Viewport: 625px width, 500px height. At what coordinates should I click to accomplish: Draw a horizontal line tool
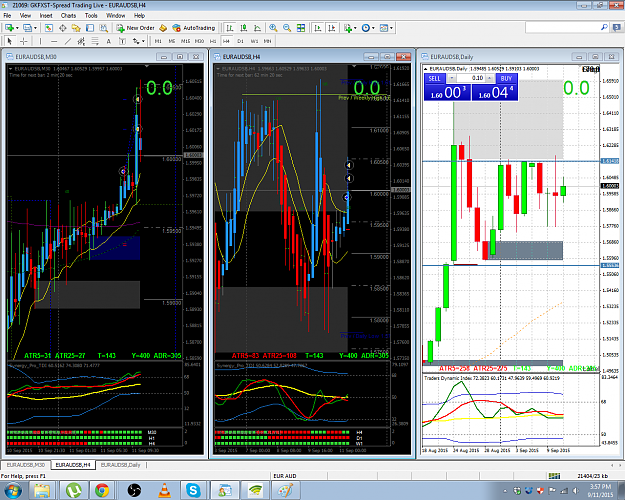[54, 41]
